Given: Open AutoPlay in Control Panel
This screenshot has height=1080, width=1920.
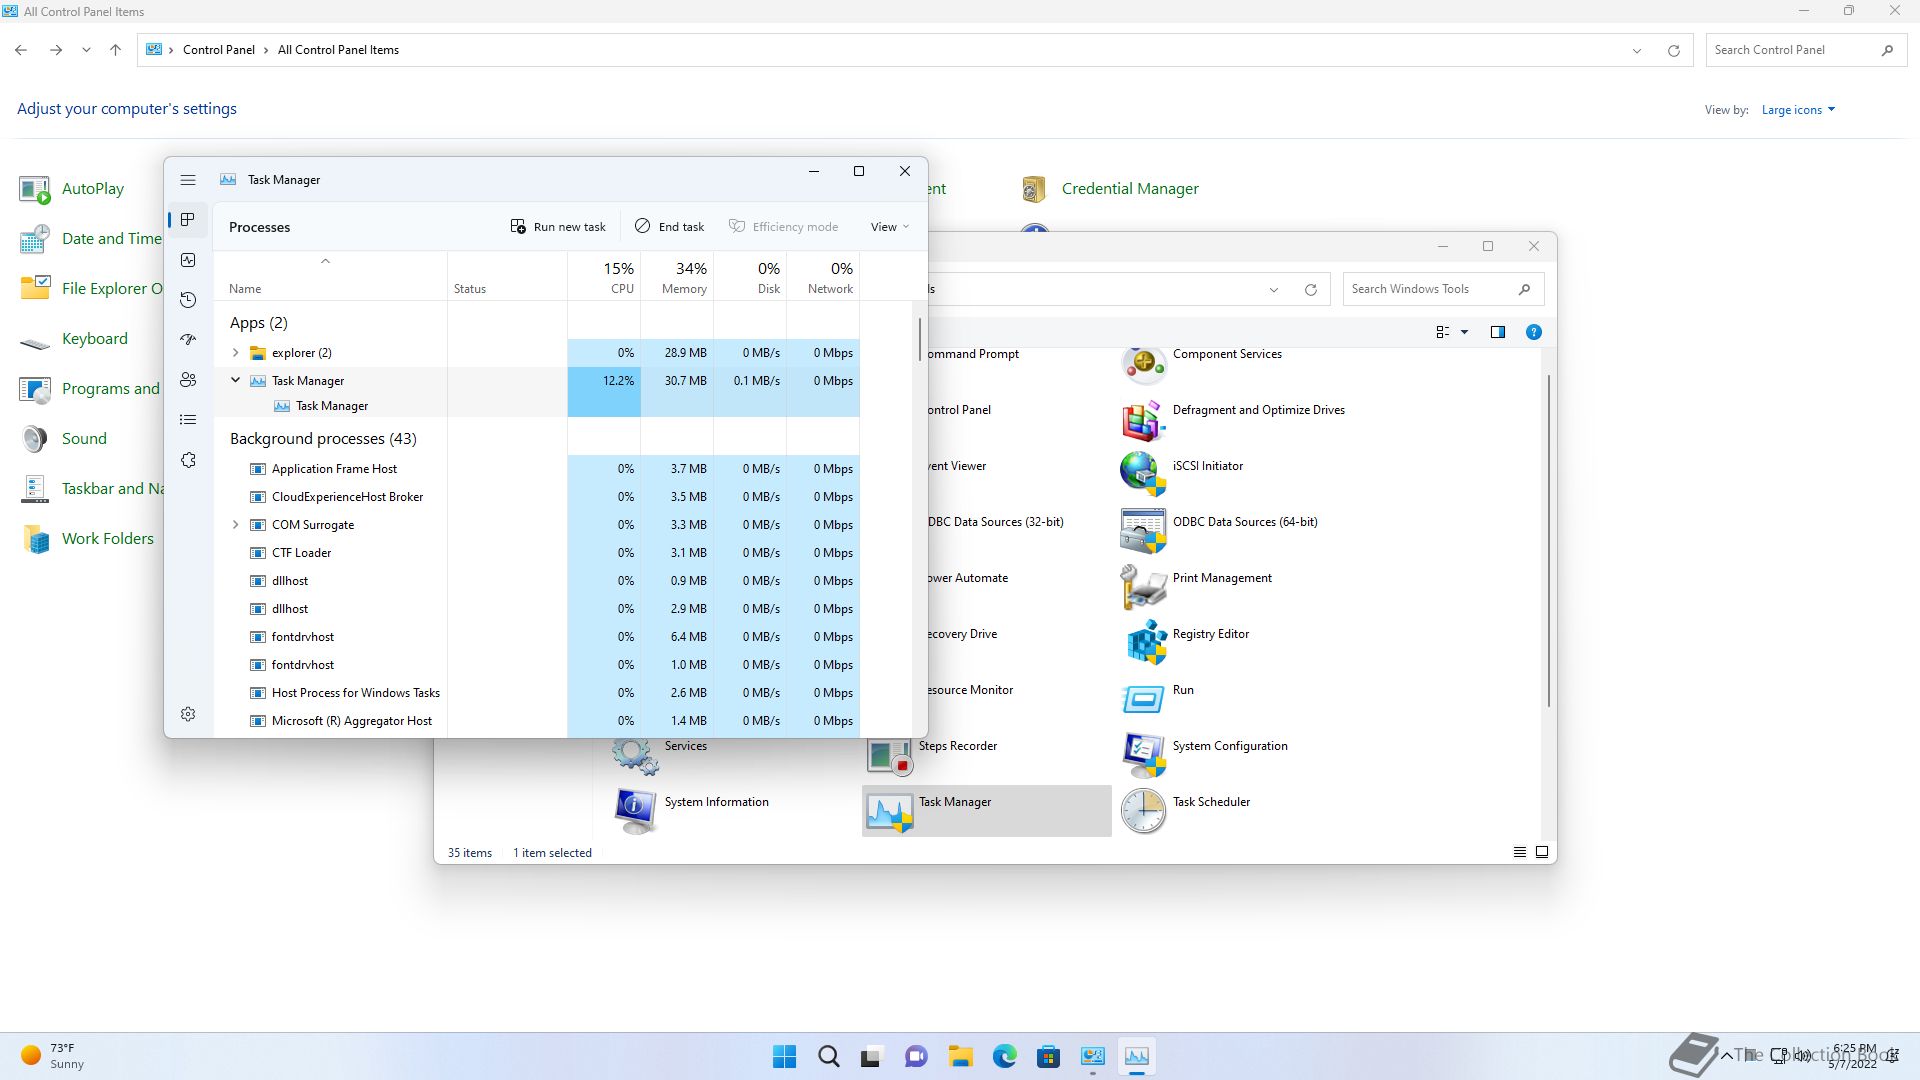Looking at the screenshot, I should pyautogui.click(x=72, y=189).
